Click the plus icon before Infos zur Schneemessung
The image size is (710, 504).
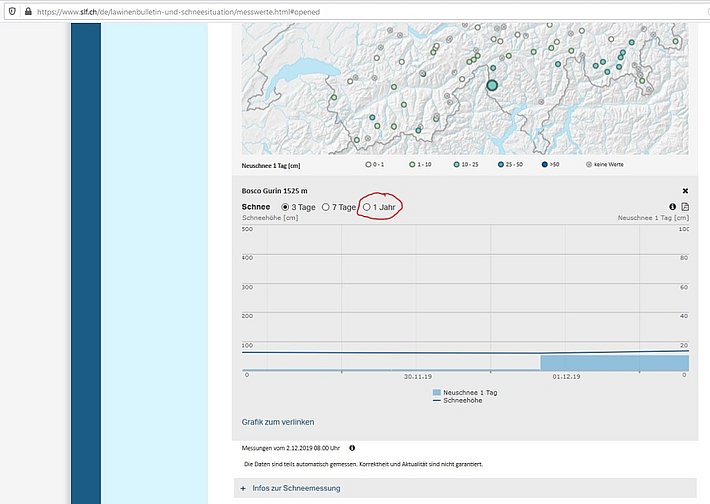pos(243,488)
